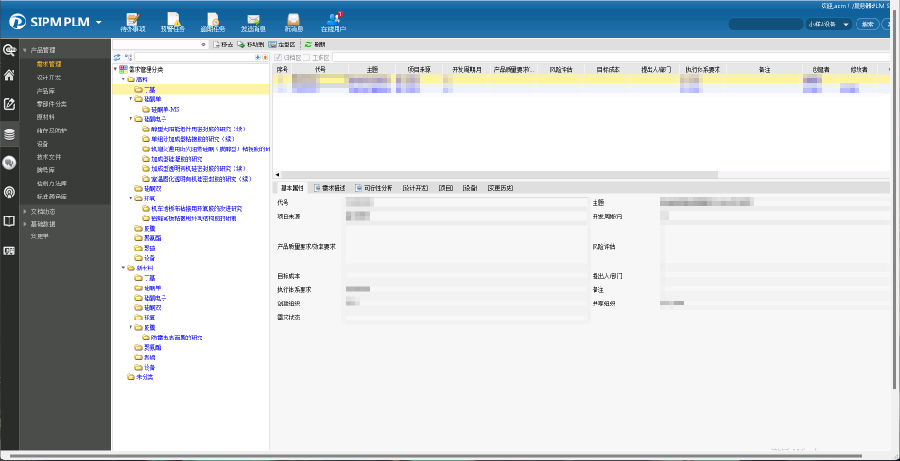
Task: Open 设计开发 in left navigation menu
Action: click(x=50, y=76)
